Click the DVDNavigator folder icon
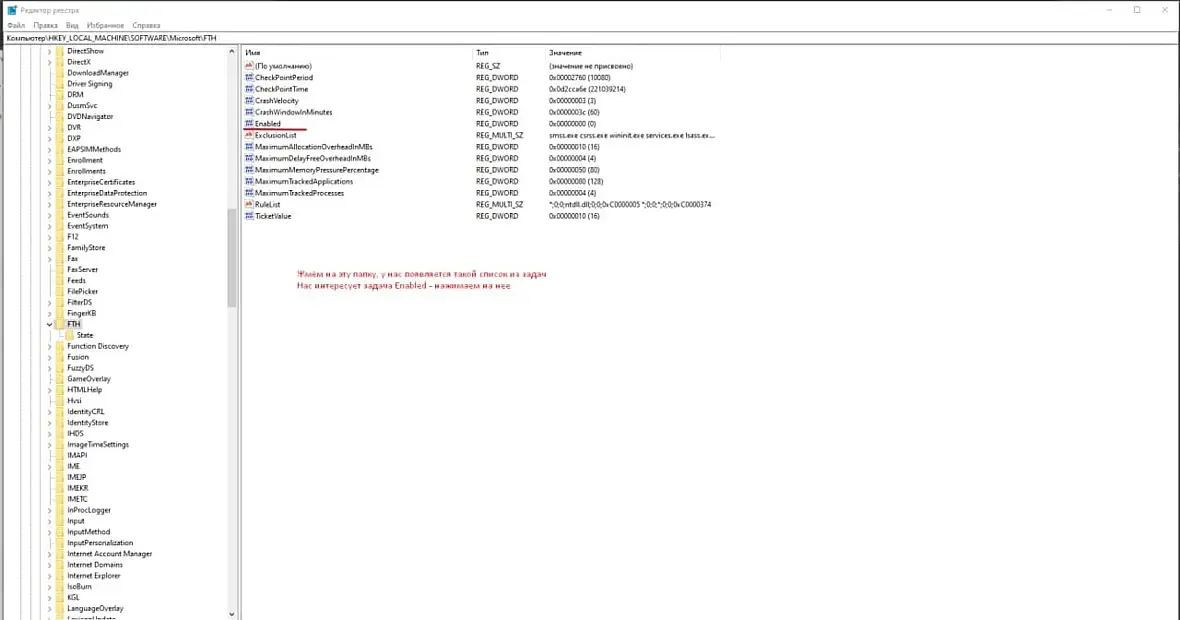Screen dimensions: 1180x620 (x=59, y=117)
